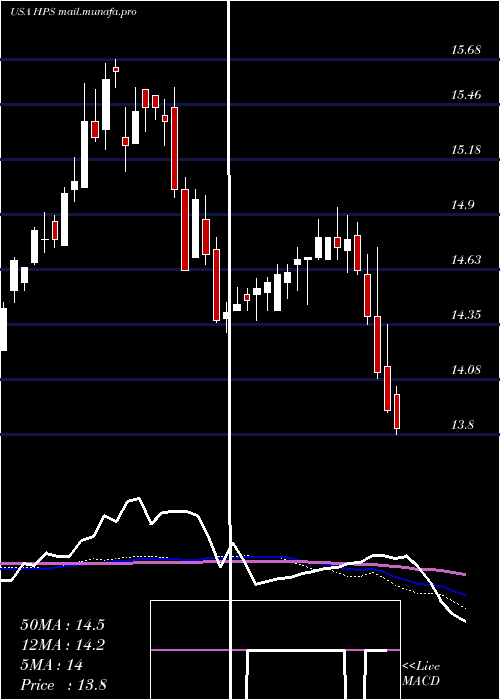Click the 15.46 price axis label
This screenshot has width=500, height=700.
(466, 95)
